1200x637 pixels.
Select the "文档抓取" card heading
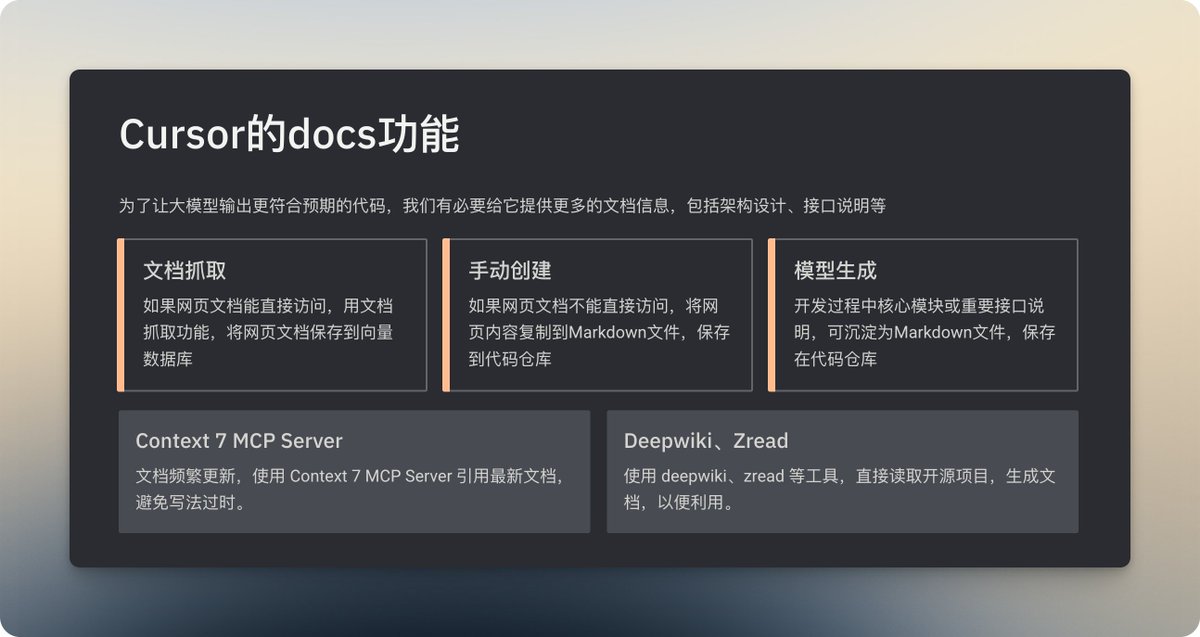point(184,271)
